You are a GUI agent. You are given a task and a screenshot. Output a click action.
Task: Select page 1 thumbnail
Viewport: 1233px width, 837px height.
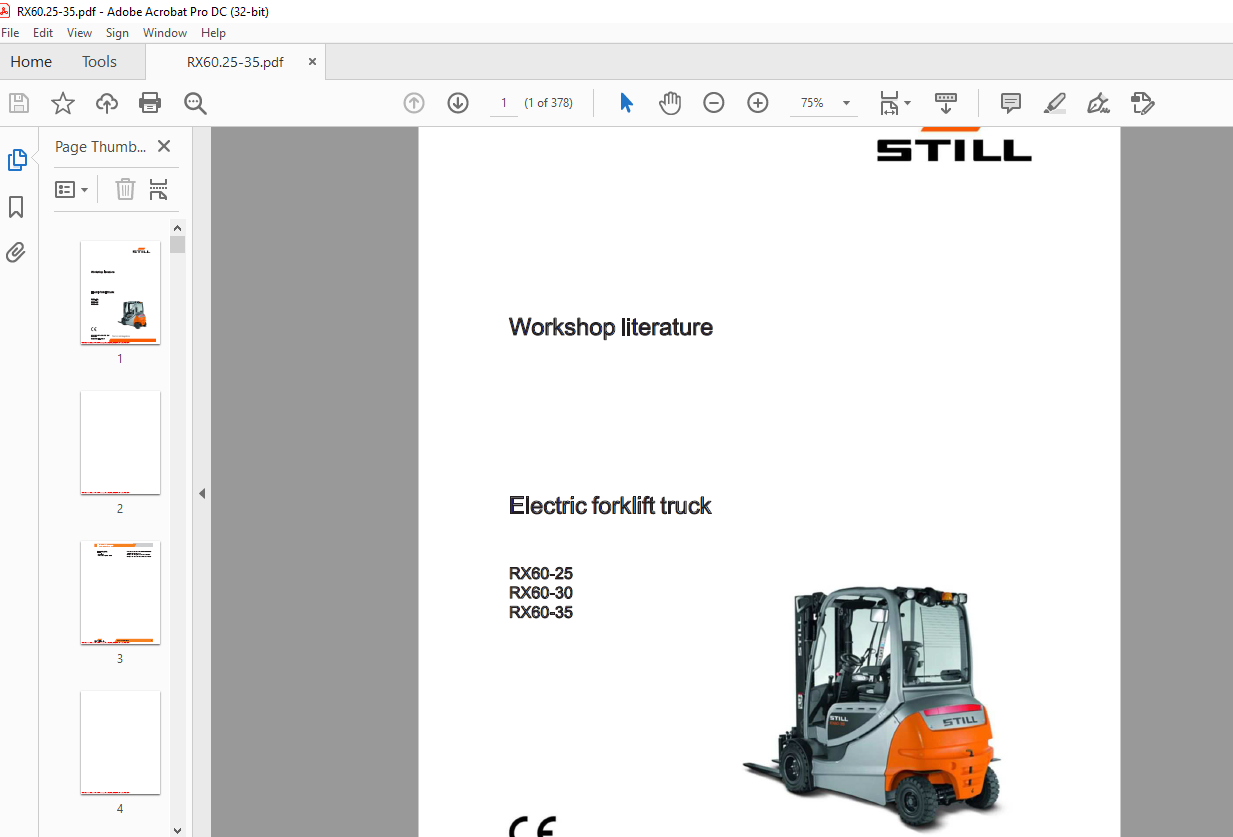(120, 293)
